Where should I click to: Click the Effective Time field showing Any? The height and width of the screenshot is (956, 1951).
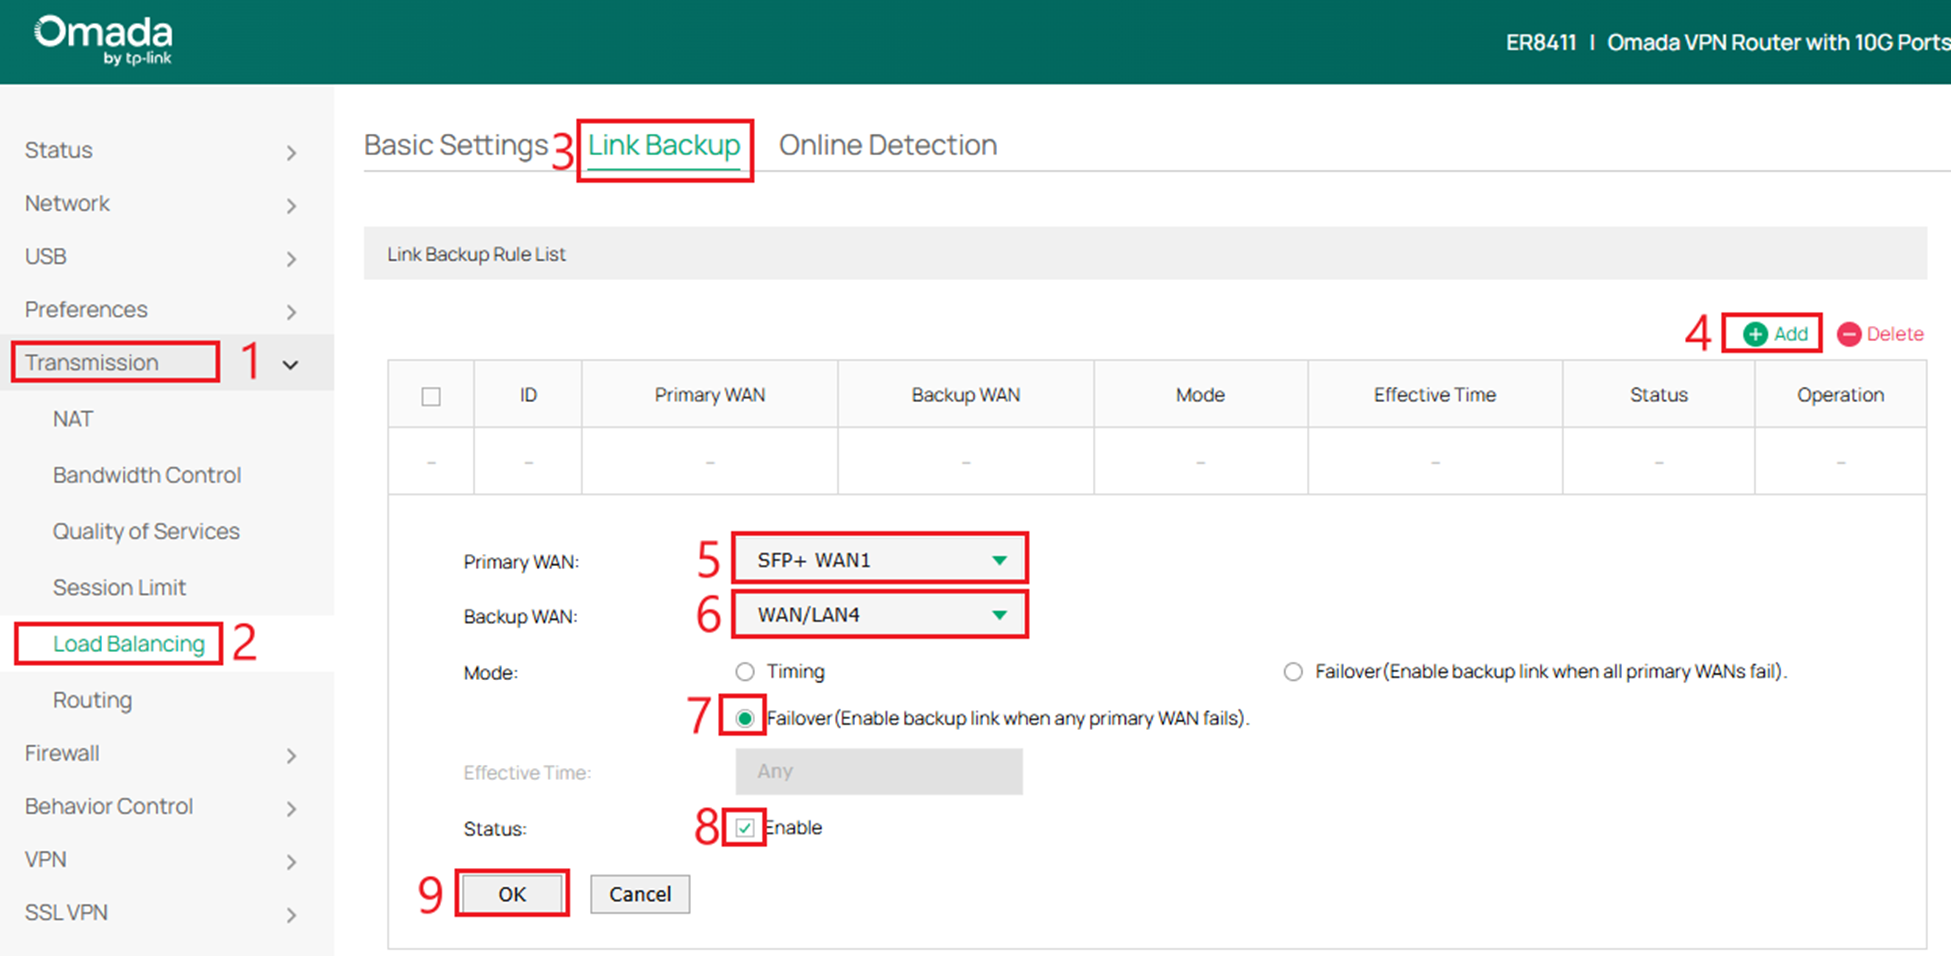(x=878, y=771)
